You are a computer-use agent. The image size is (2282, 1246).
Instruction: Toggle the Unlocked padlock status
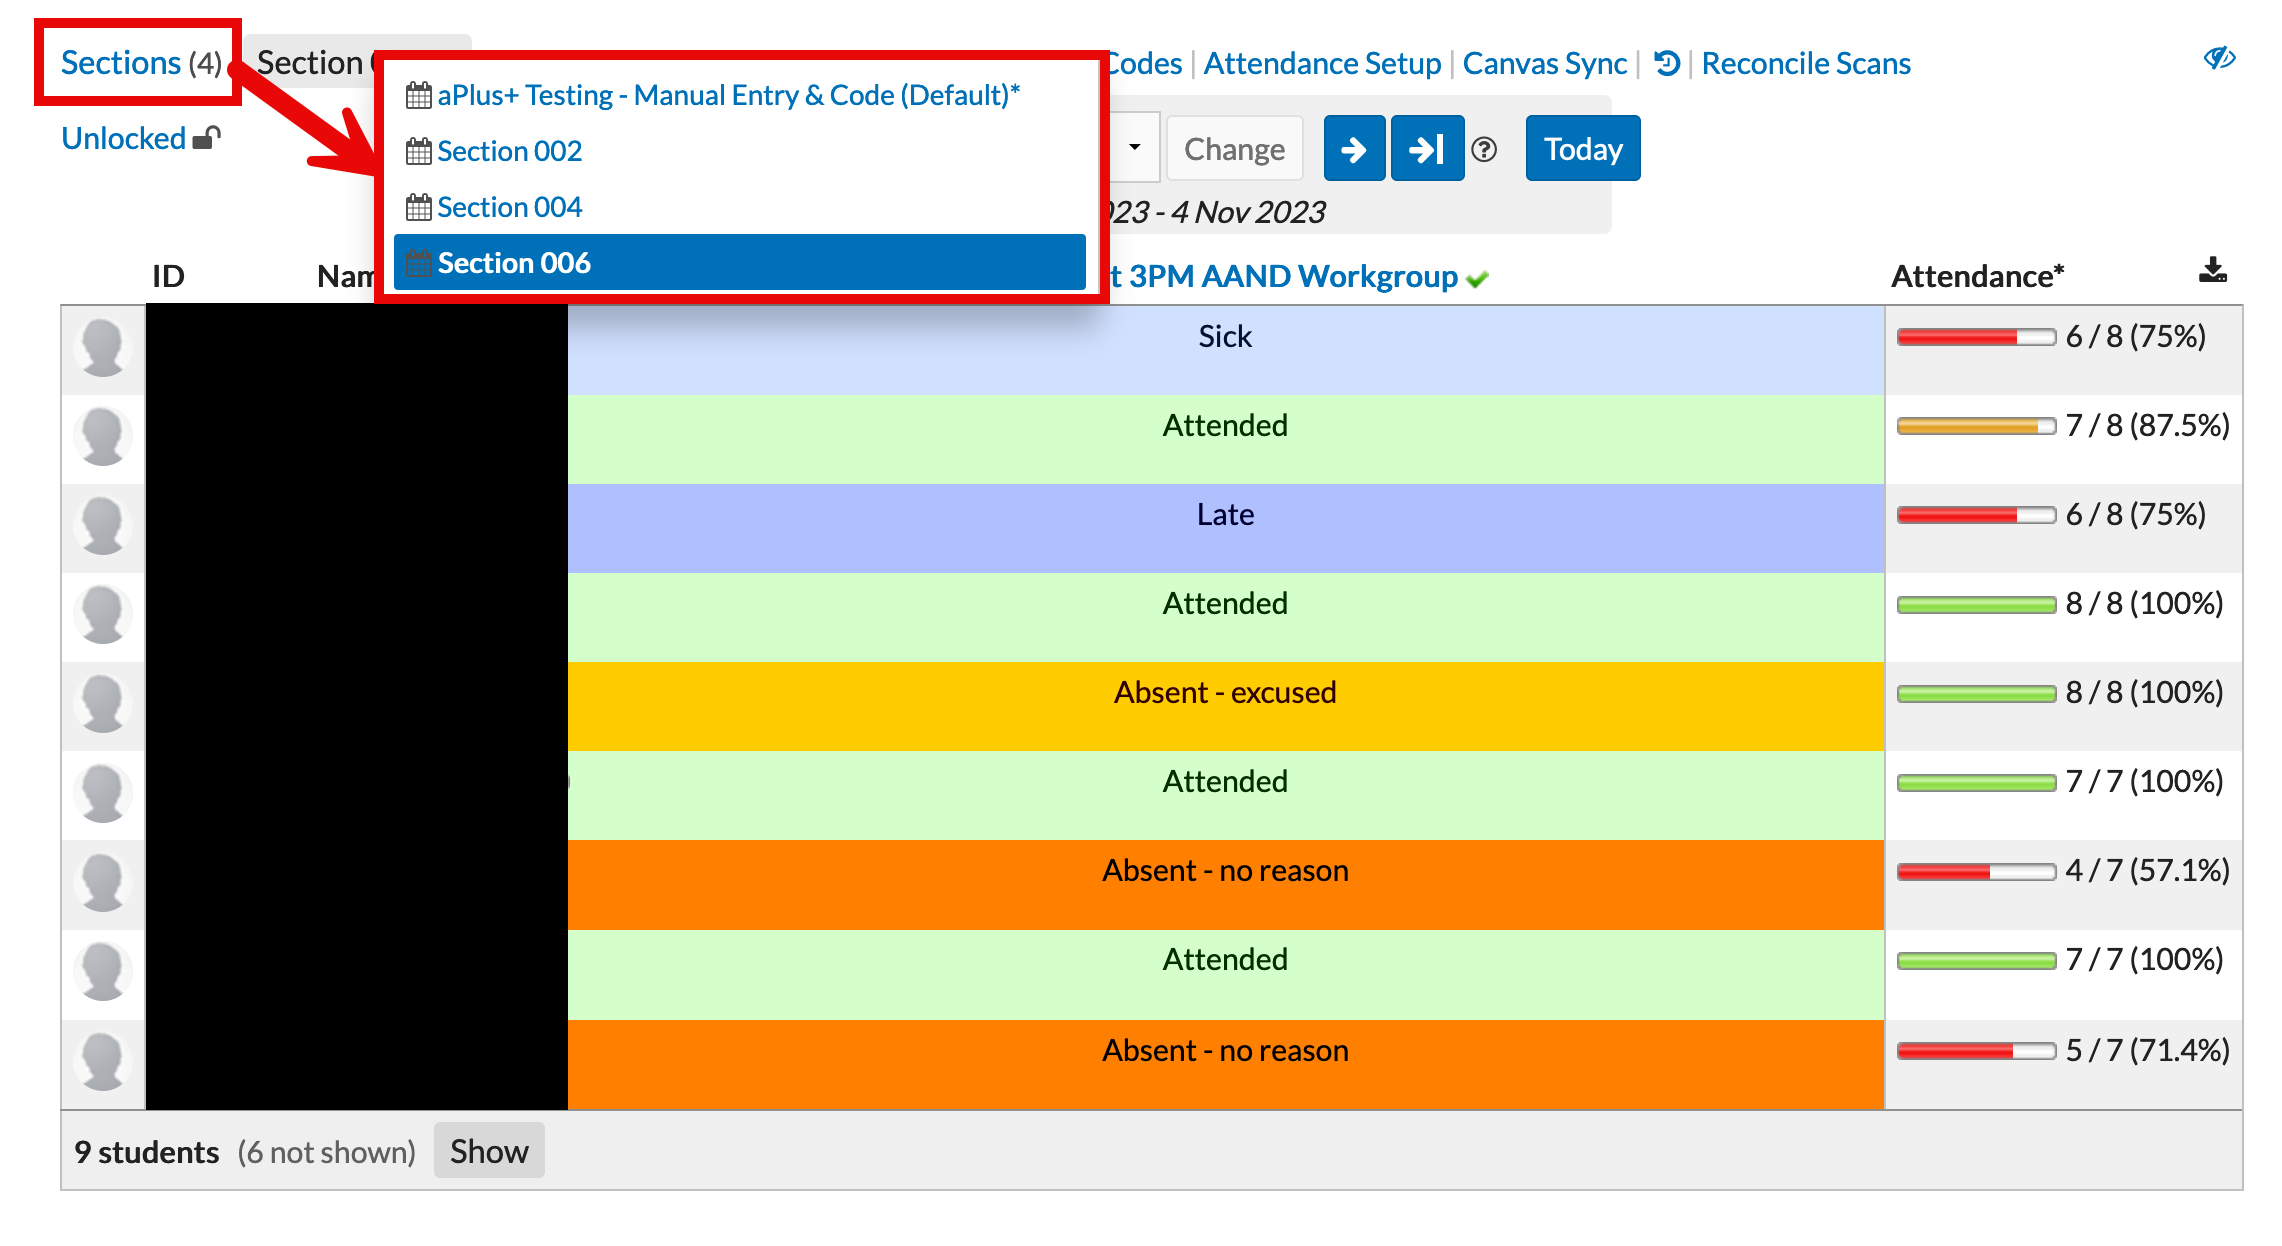point(140,138)
